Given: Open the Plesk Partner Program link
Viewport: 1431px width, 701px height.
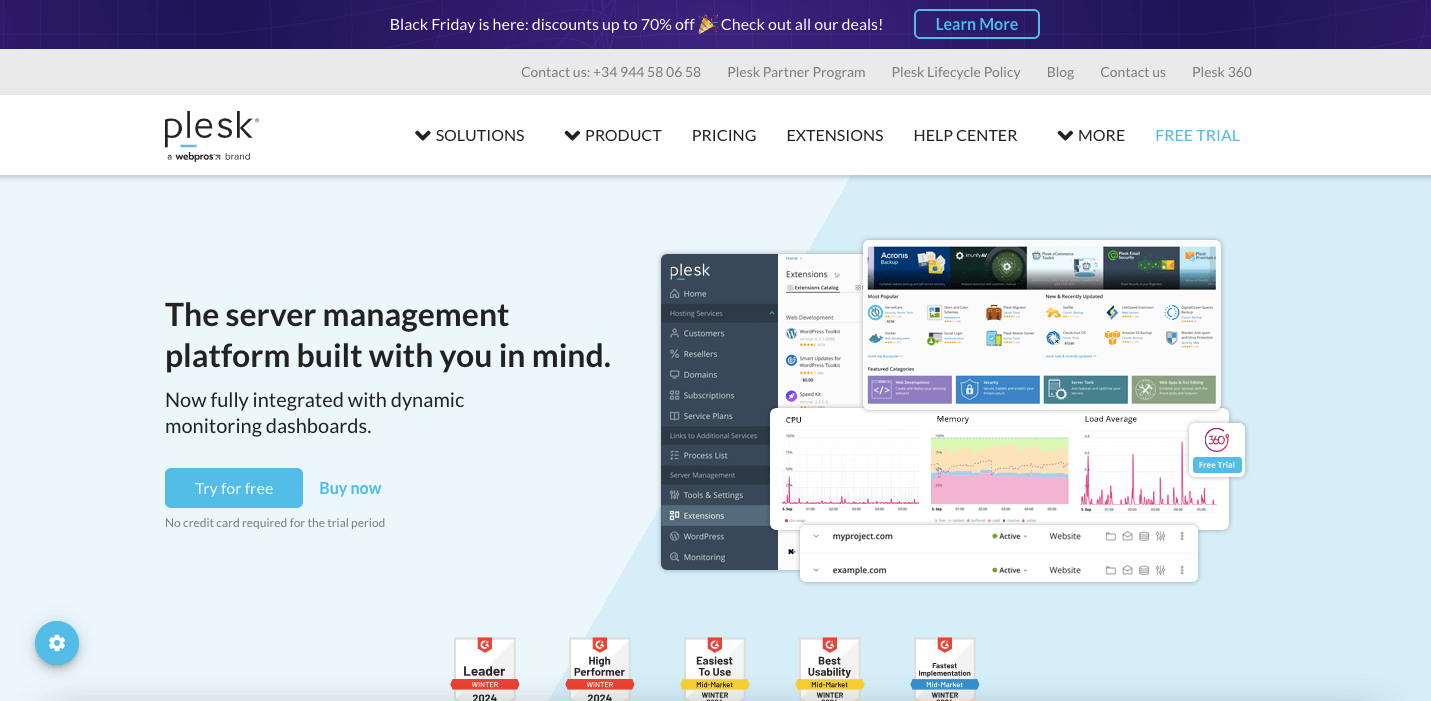Looking at the screenshot, I should (x=796, y=72).
